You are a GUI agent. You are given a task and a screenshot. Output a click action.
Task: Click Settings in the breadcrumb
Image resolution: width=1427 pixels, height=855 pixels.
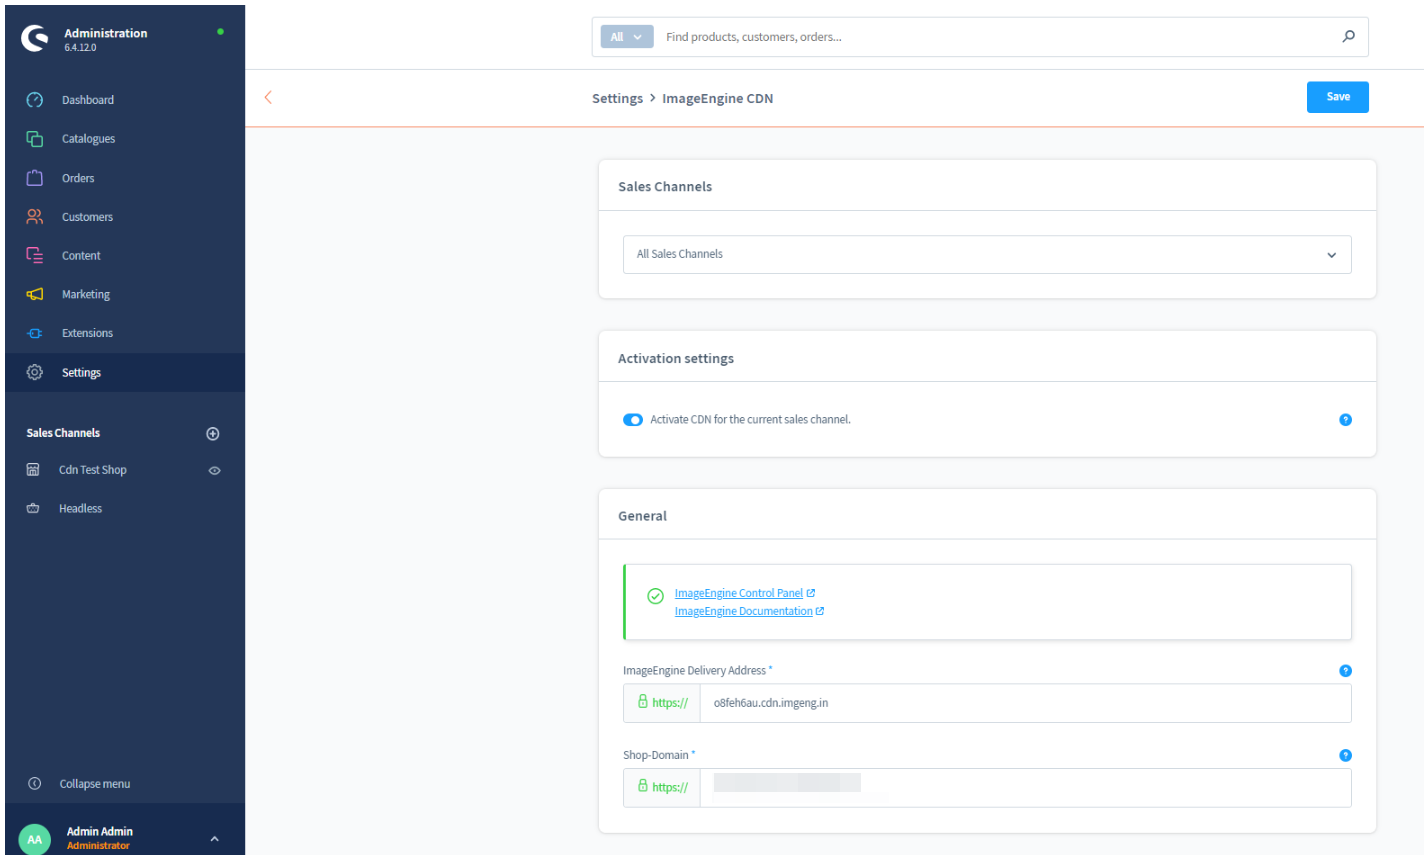pos(617,99)
